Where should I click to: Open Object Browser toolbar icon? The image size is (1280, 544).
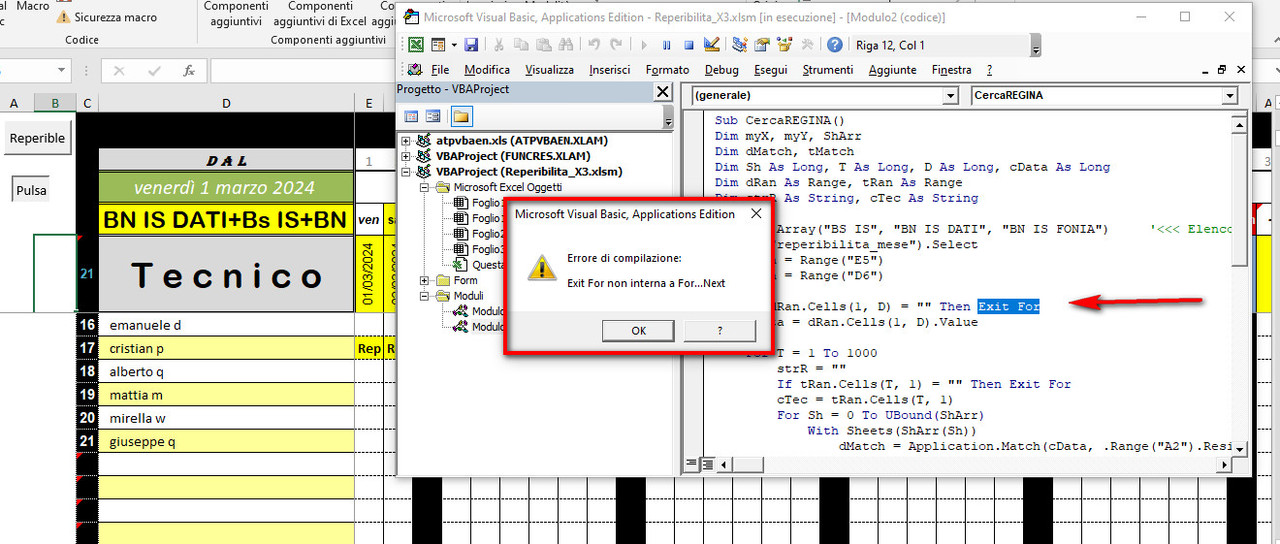(784, 45)
